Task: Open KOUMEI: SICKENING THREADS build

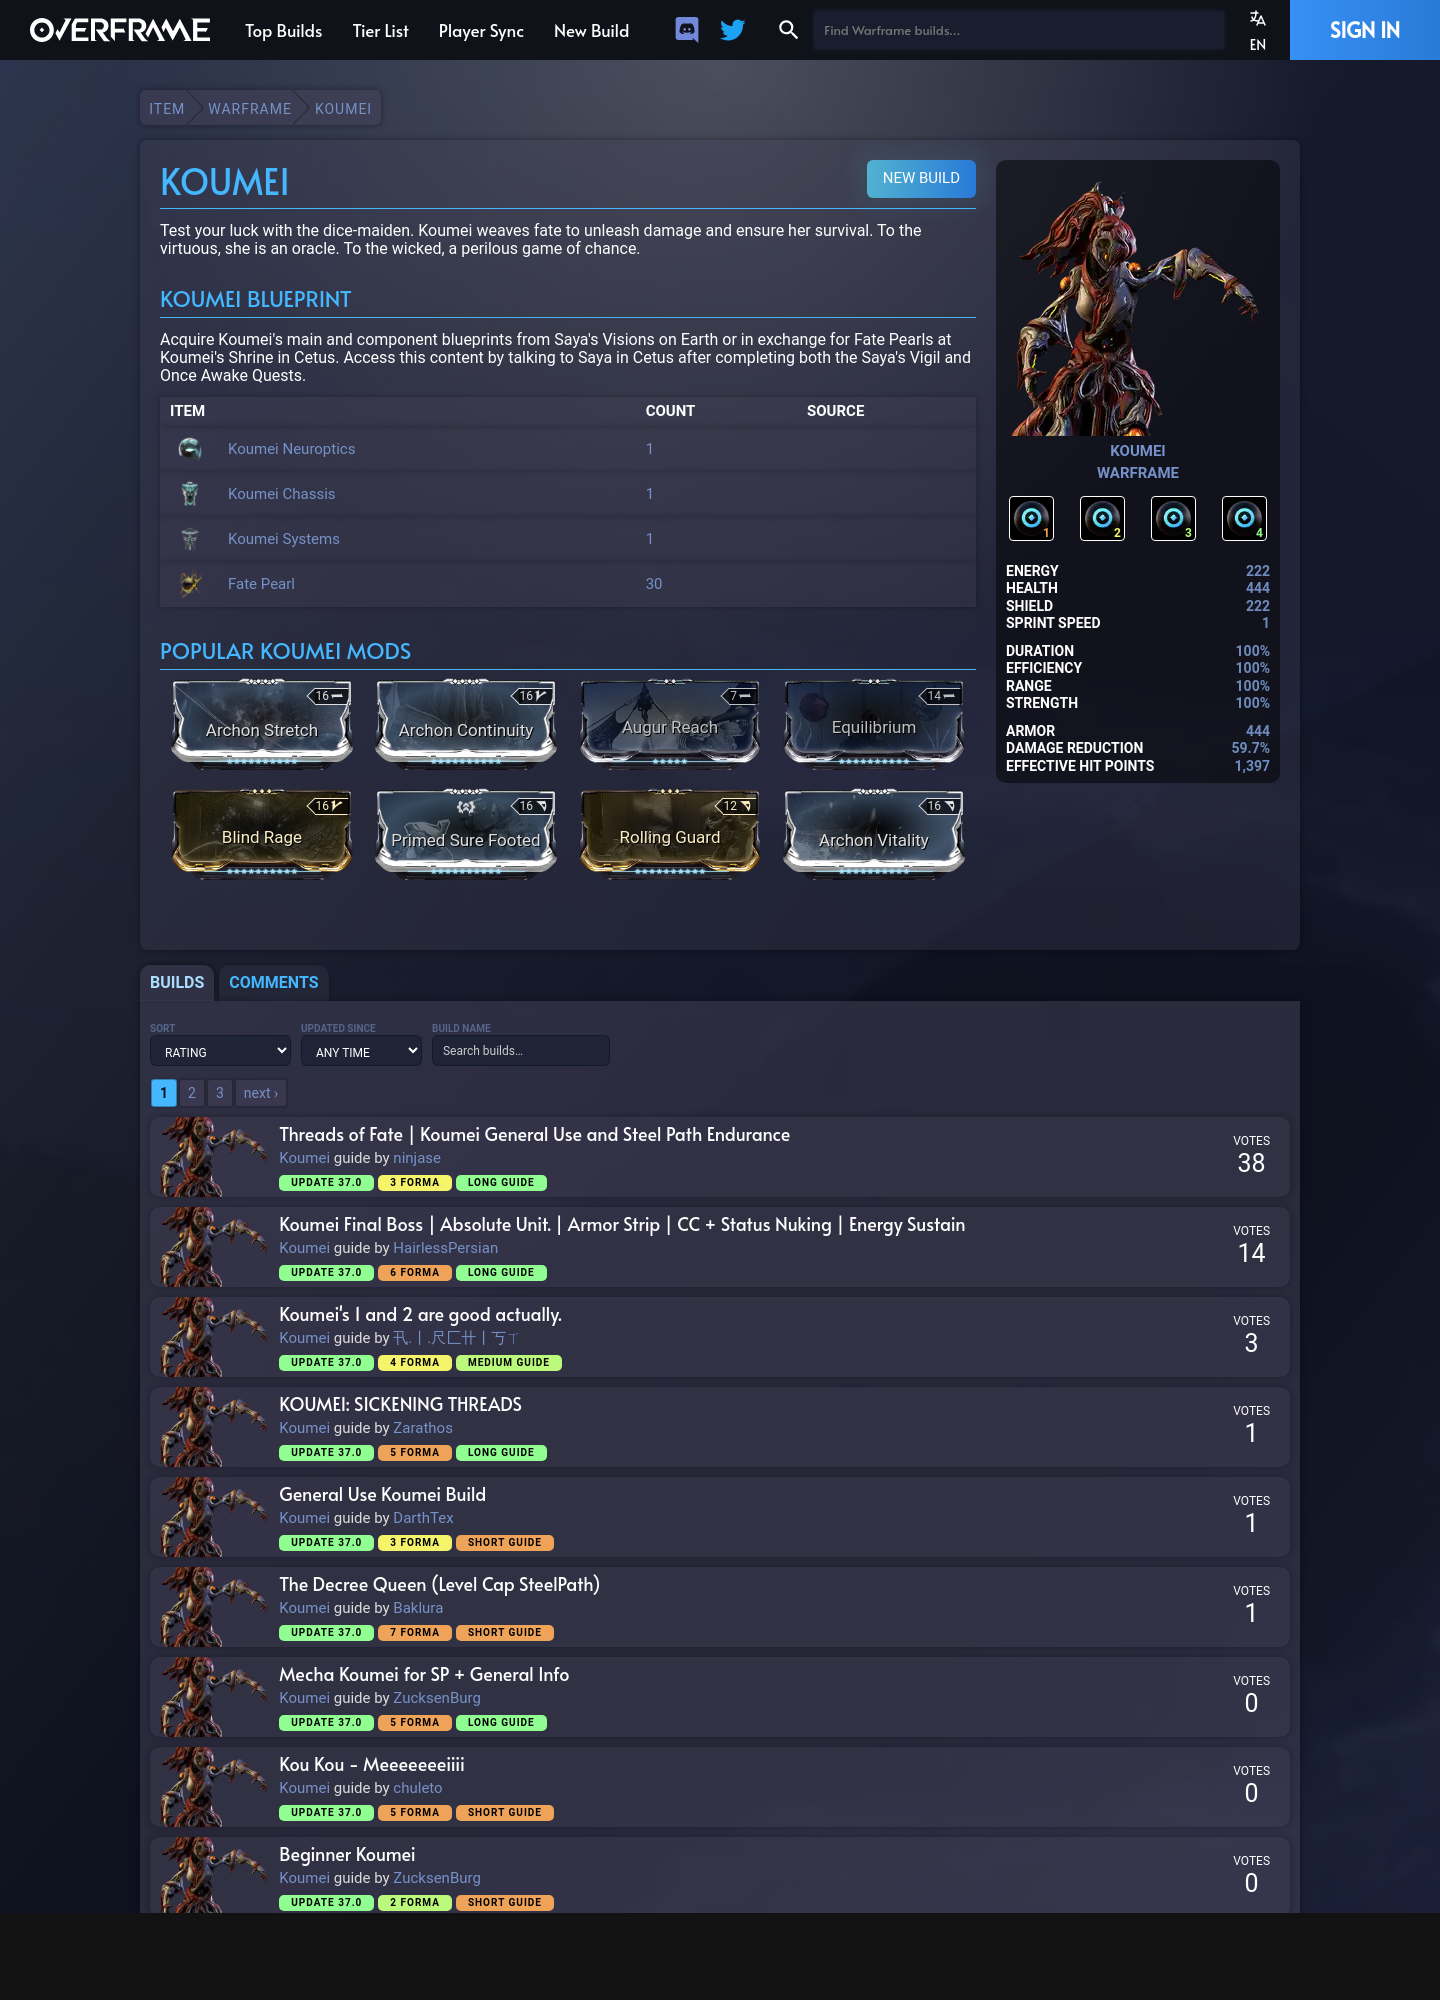Action: click(x=400, y=1405)
